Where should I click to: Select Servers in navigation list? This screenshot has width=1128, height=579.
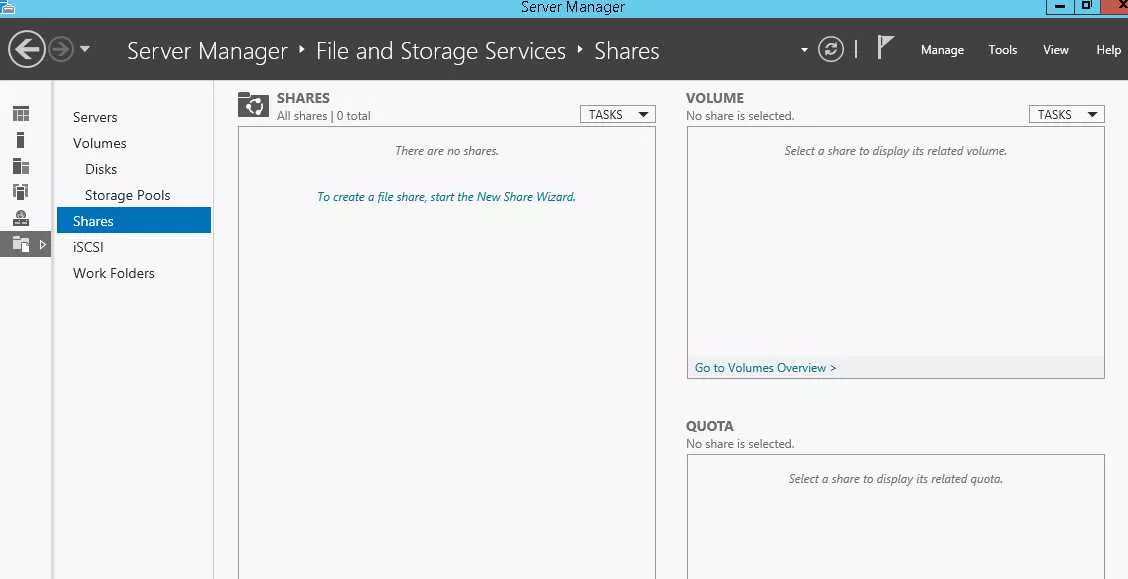95,117
